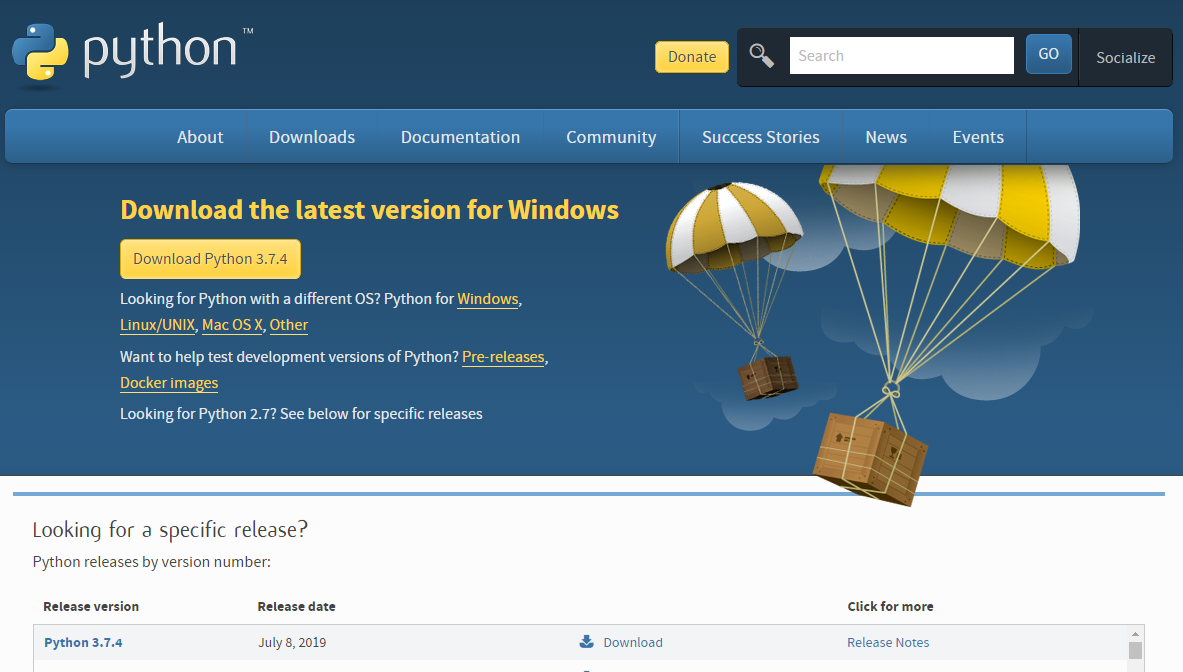Click inside the Search input field

pos(900,55)
